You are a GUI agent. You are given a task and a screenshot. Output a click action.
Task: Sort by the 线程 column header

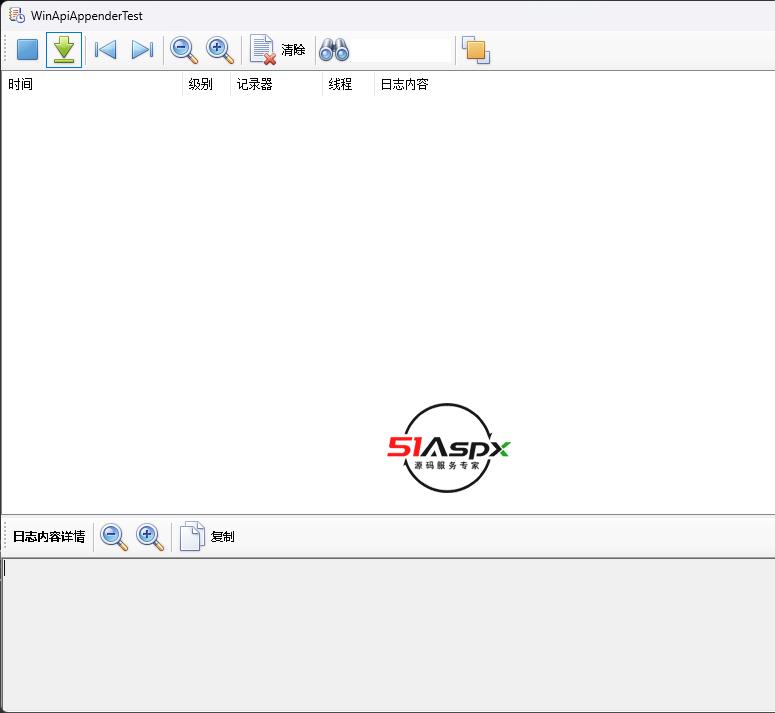point(348,84)
